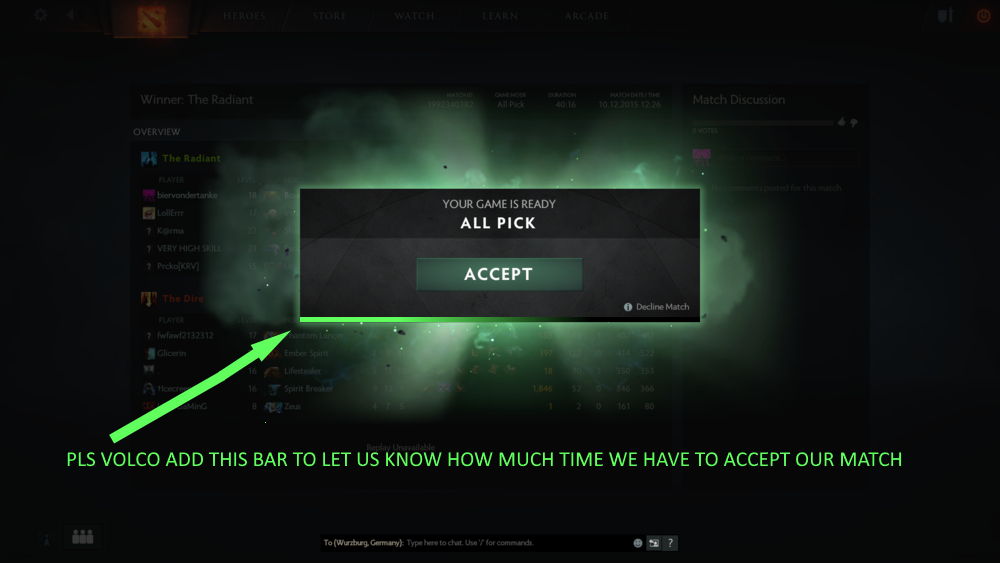Click the back arrow in top bar
The image size is (1000, 563).
(x=71, y=15)
